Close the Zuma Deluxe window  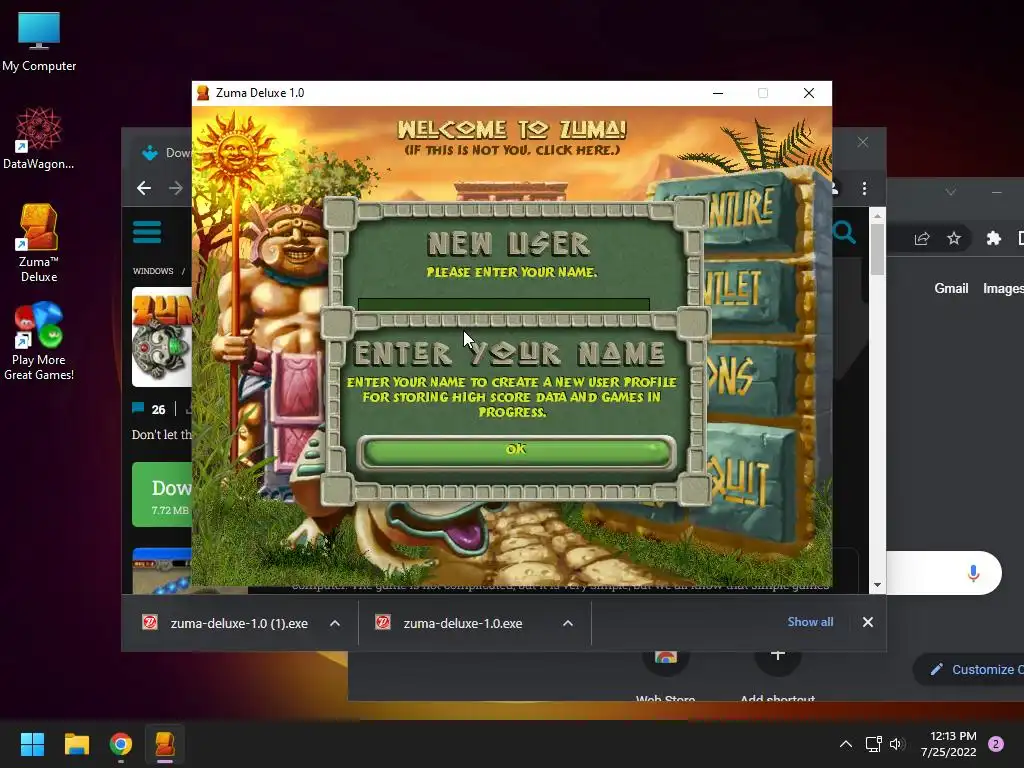pyautogui.click(x=808, y=93)
